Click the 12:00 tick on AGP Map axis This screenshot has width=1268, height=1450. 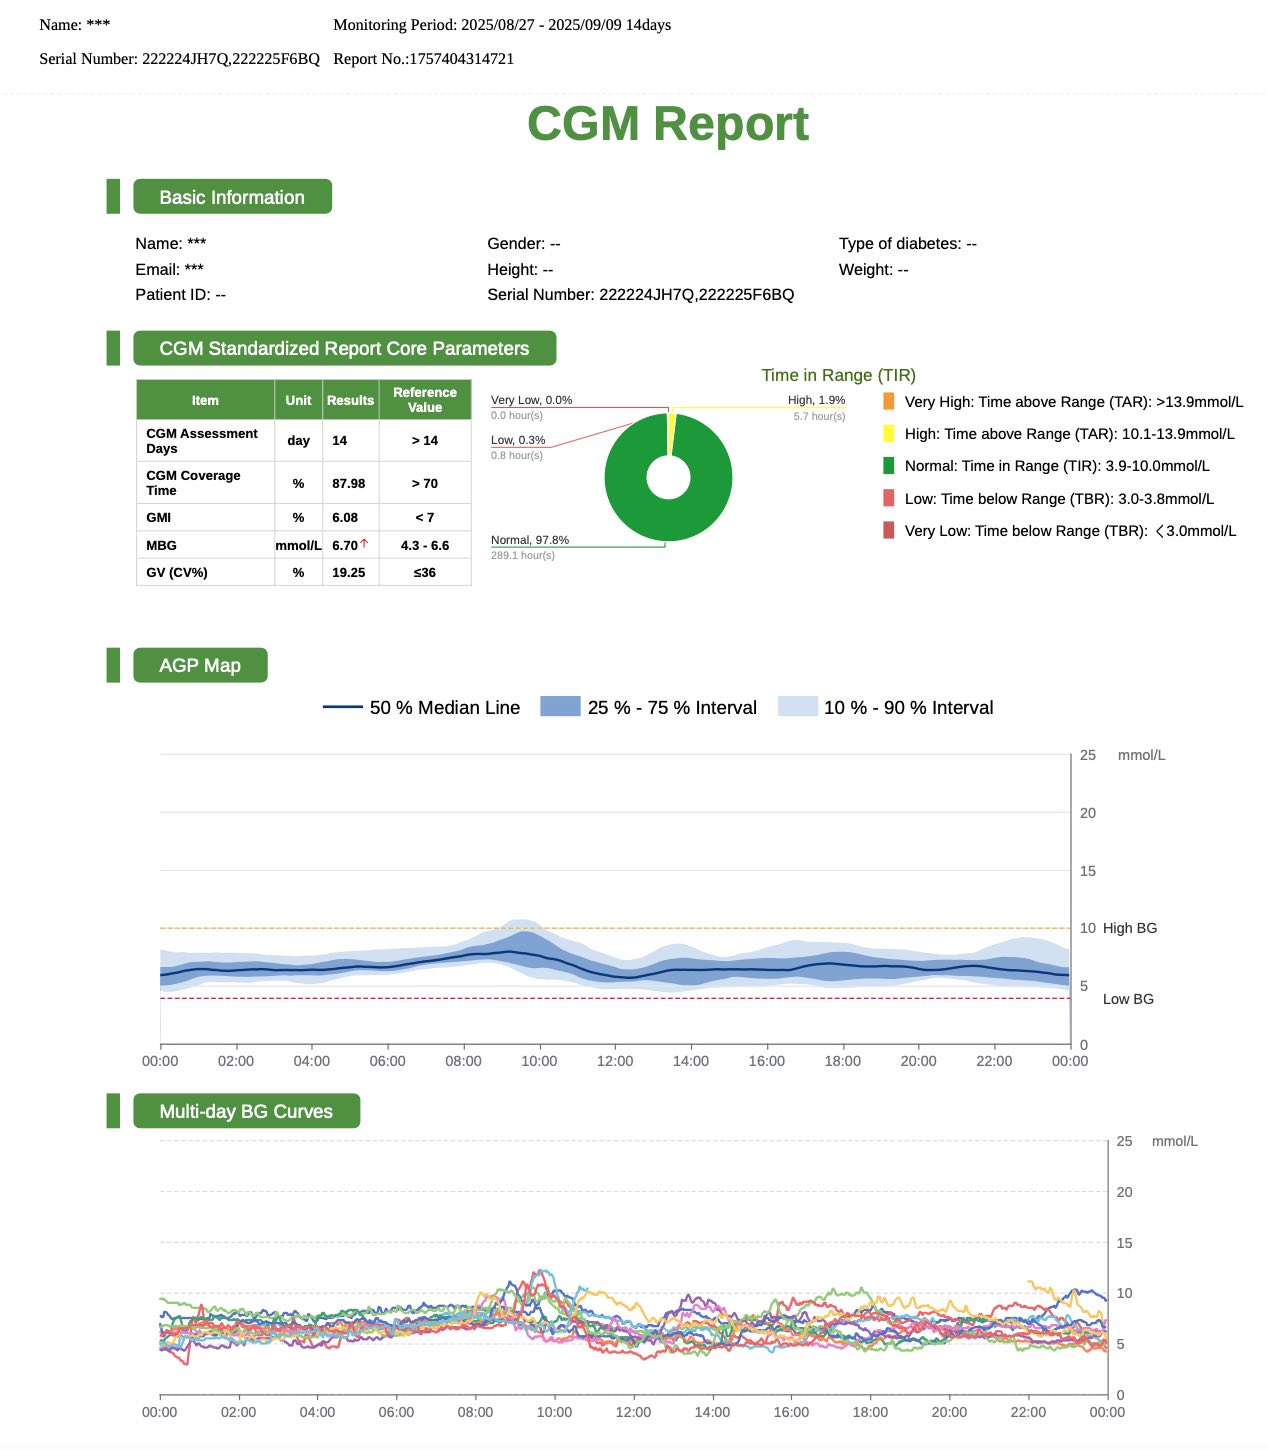(615, 1061)
